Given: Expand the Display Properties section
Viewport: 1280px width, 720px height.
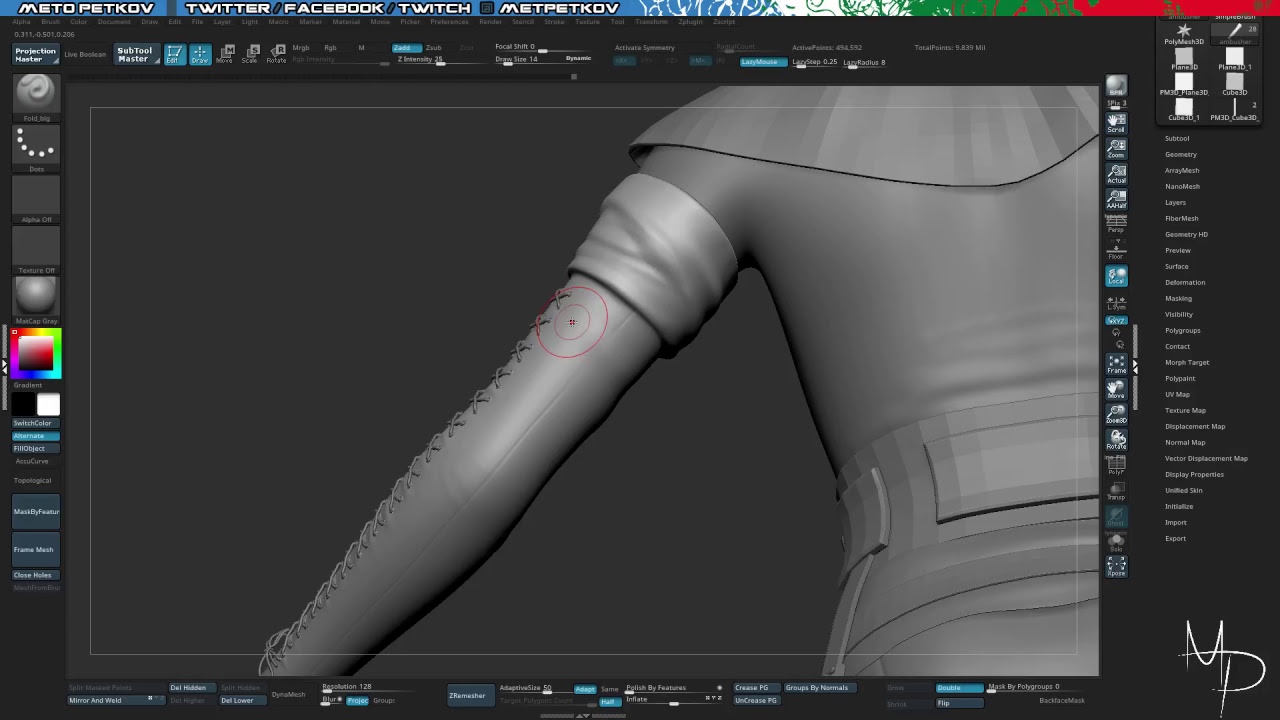Looking at the screenshot, I should [x=1194, y=475].
